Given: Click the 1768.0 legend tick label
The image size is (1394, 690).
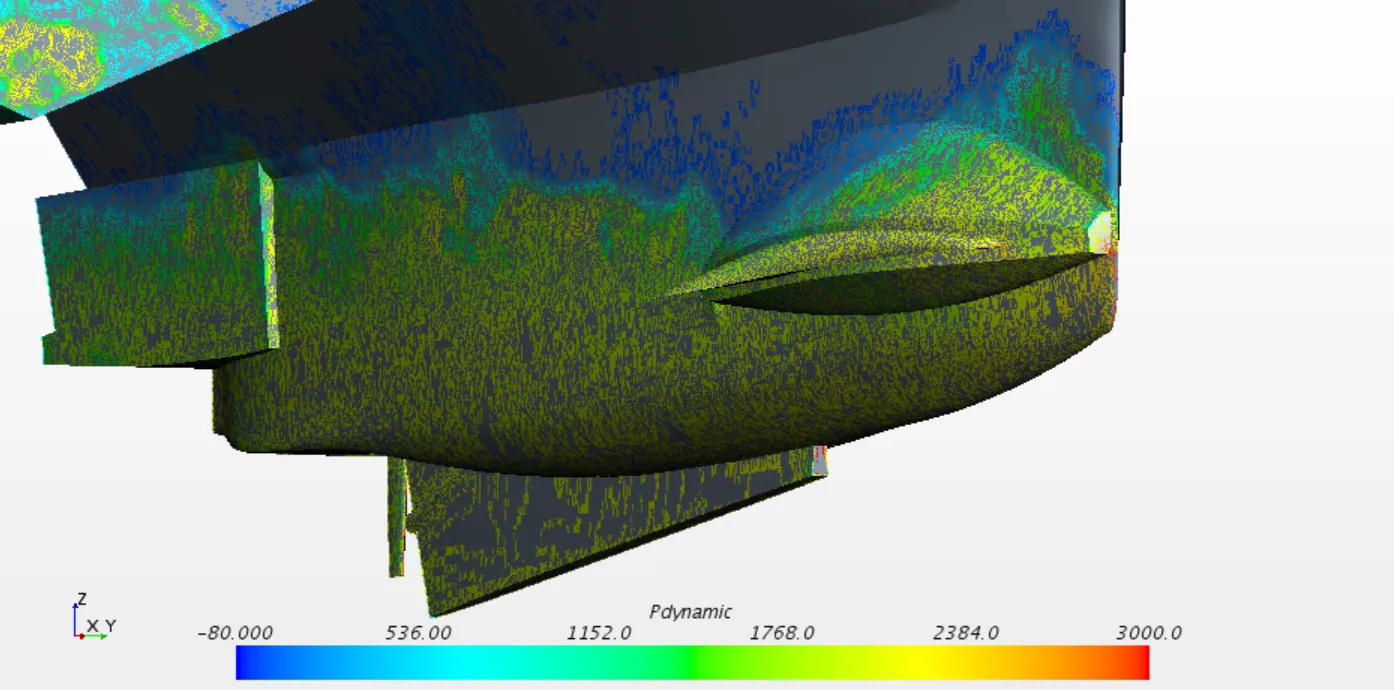Looking at the screenshot, I should [x=783, y=633].
